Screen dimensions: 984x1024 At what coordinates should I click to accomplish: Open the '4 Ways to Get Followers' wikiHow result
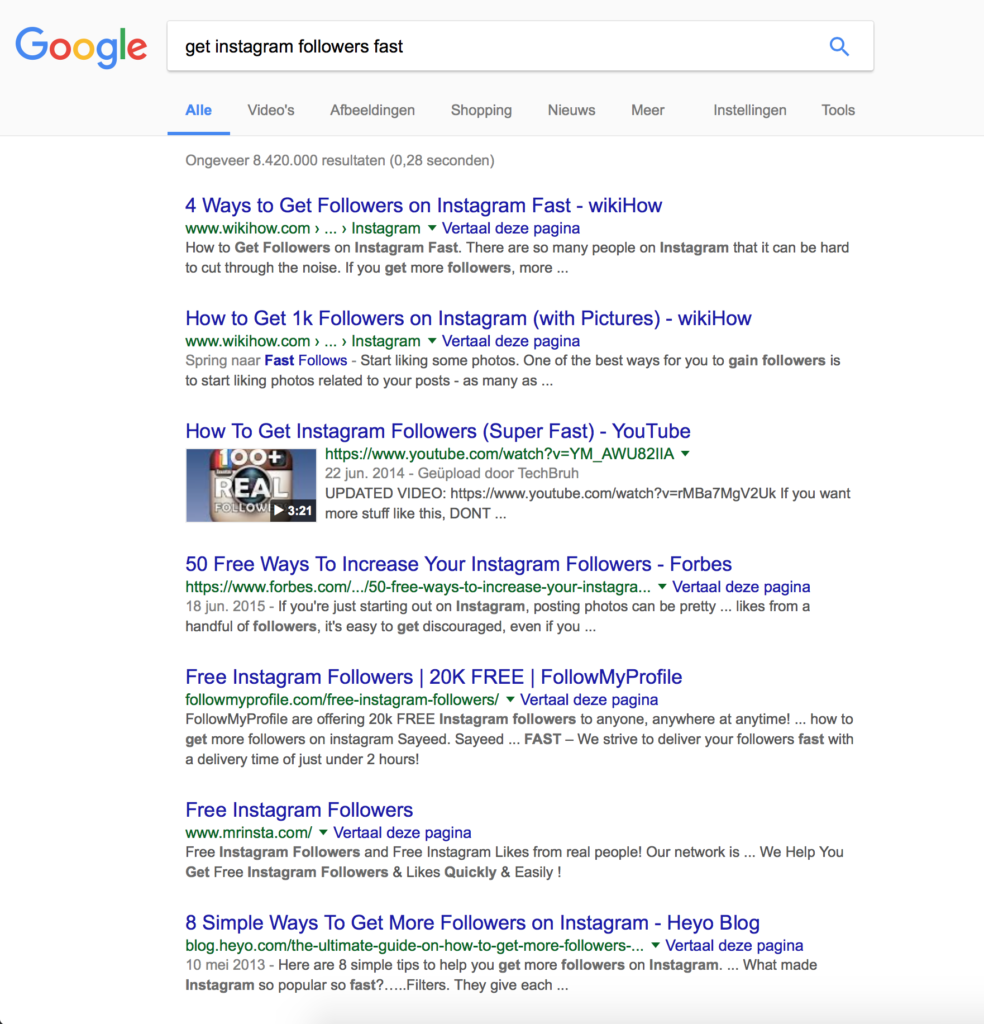pos(424,206)
